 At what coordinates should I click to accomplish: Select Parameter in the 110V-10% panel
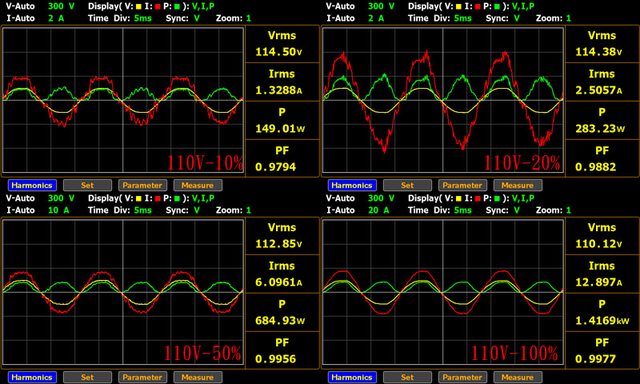[x=142, y=185]
